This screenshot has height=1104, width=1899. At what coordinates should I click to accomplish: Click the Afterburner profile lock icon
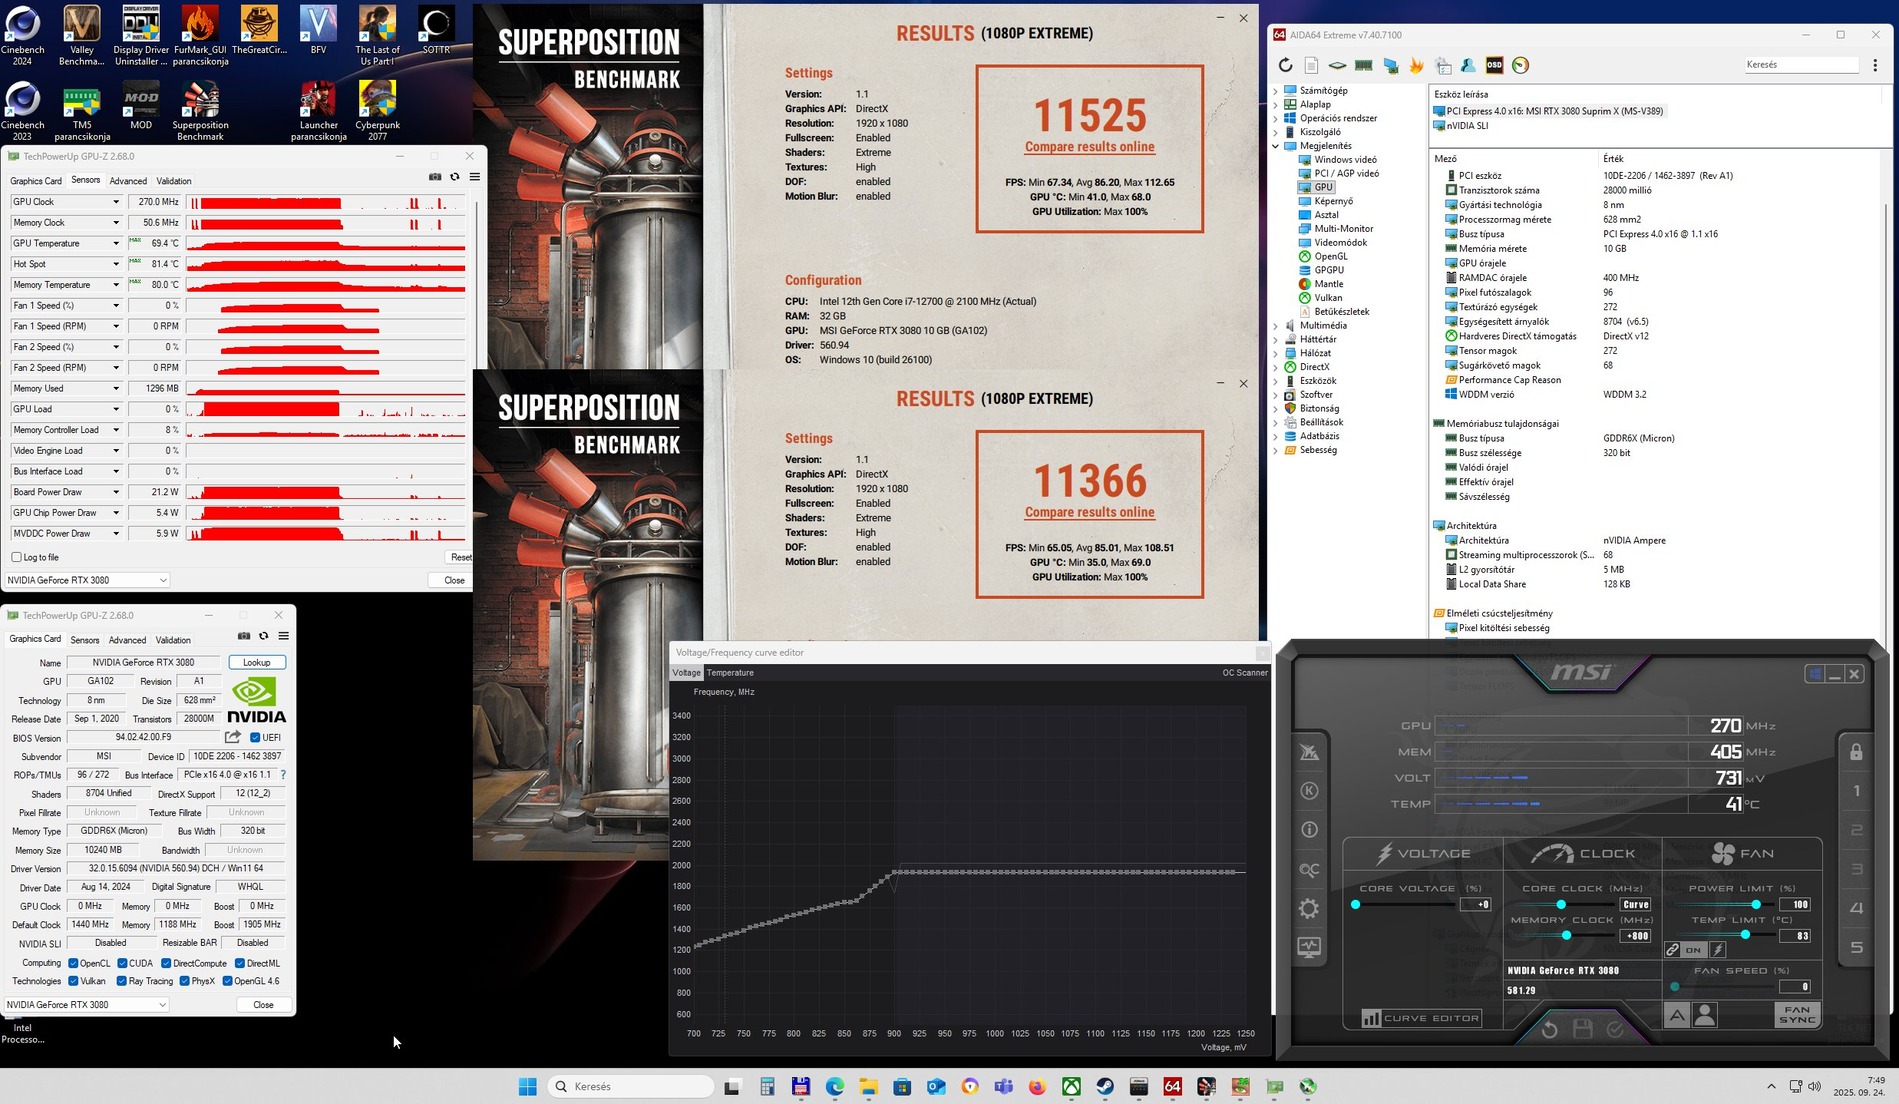pos(1856,752)
